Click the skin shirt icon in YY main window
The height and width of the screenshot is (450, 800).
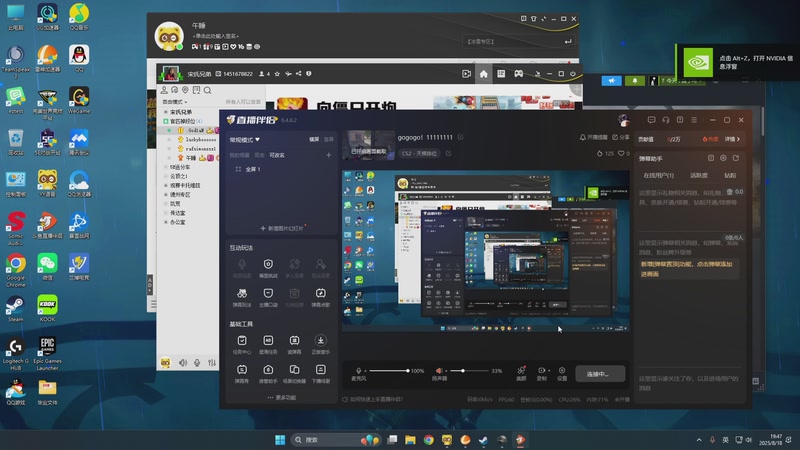pyautogui.click(x=534, y=19)
